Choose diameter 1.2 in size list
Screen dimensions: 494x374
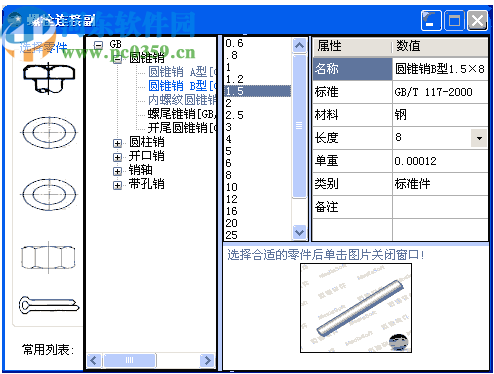pos(258,79)
